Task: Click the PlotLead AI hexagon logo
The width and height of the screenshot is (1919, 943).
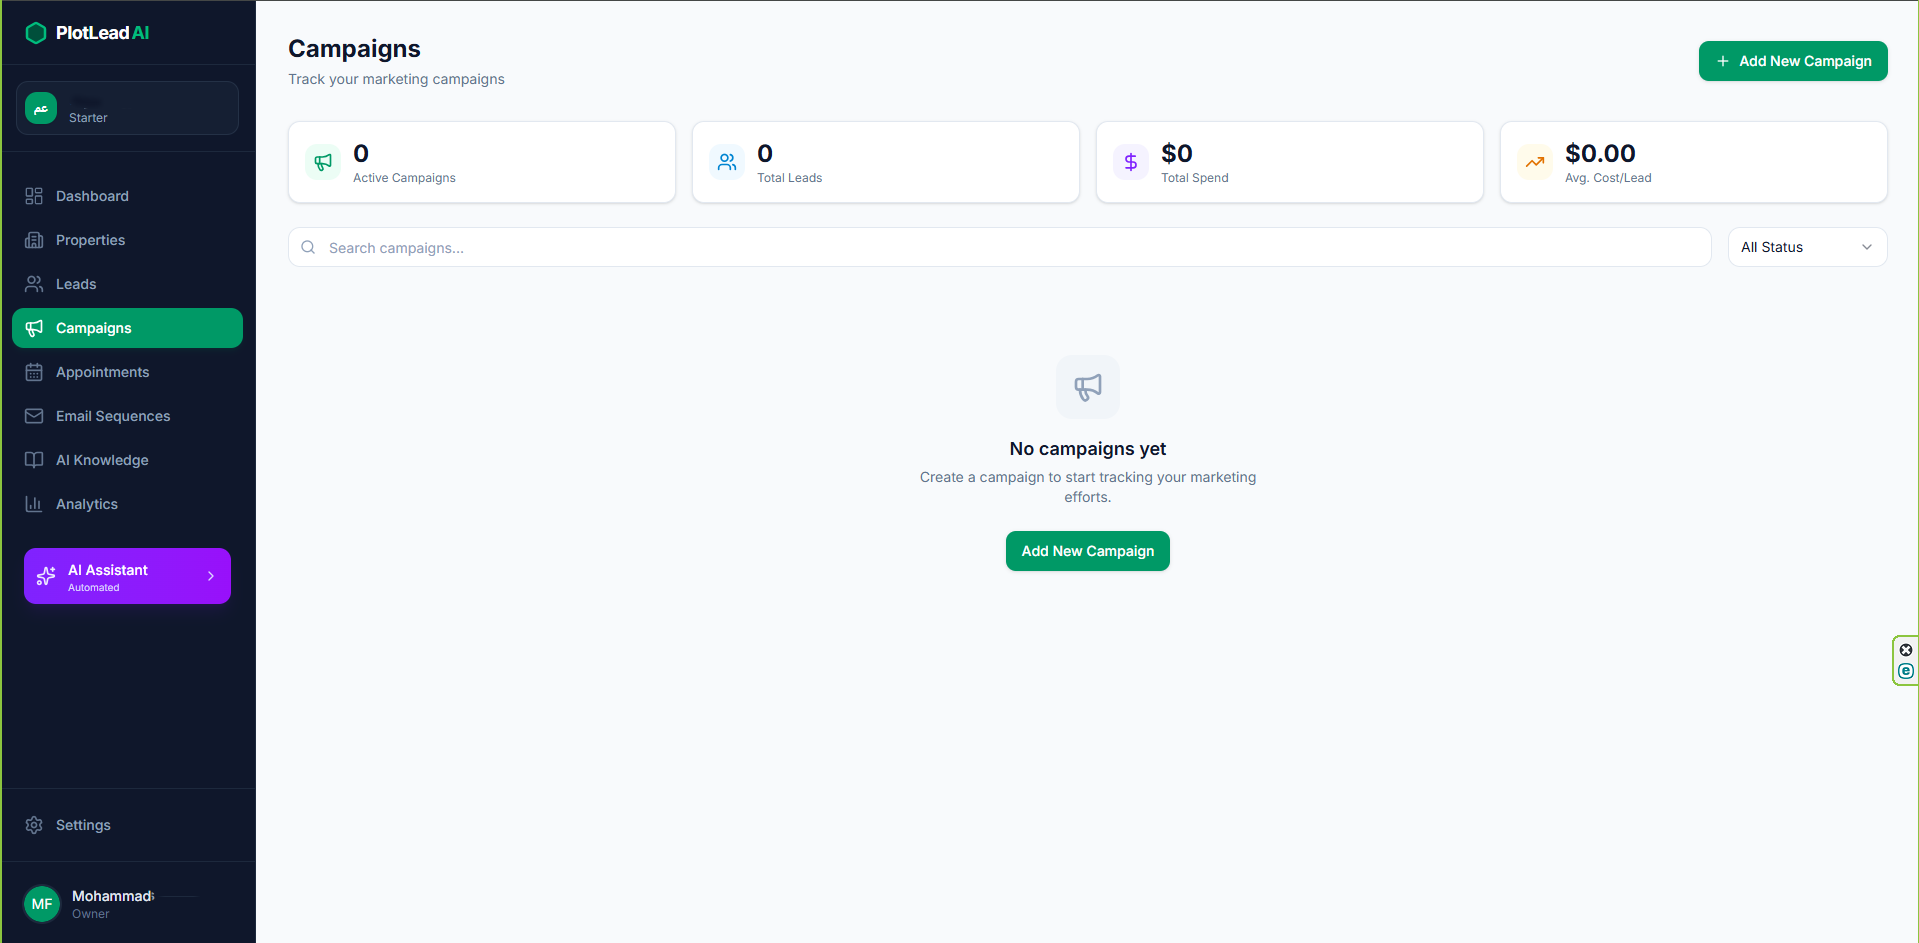Action: pos(36,33)
